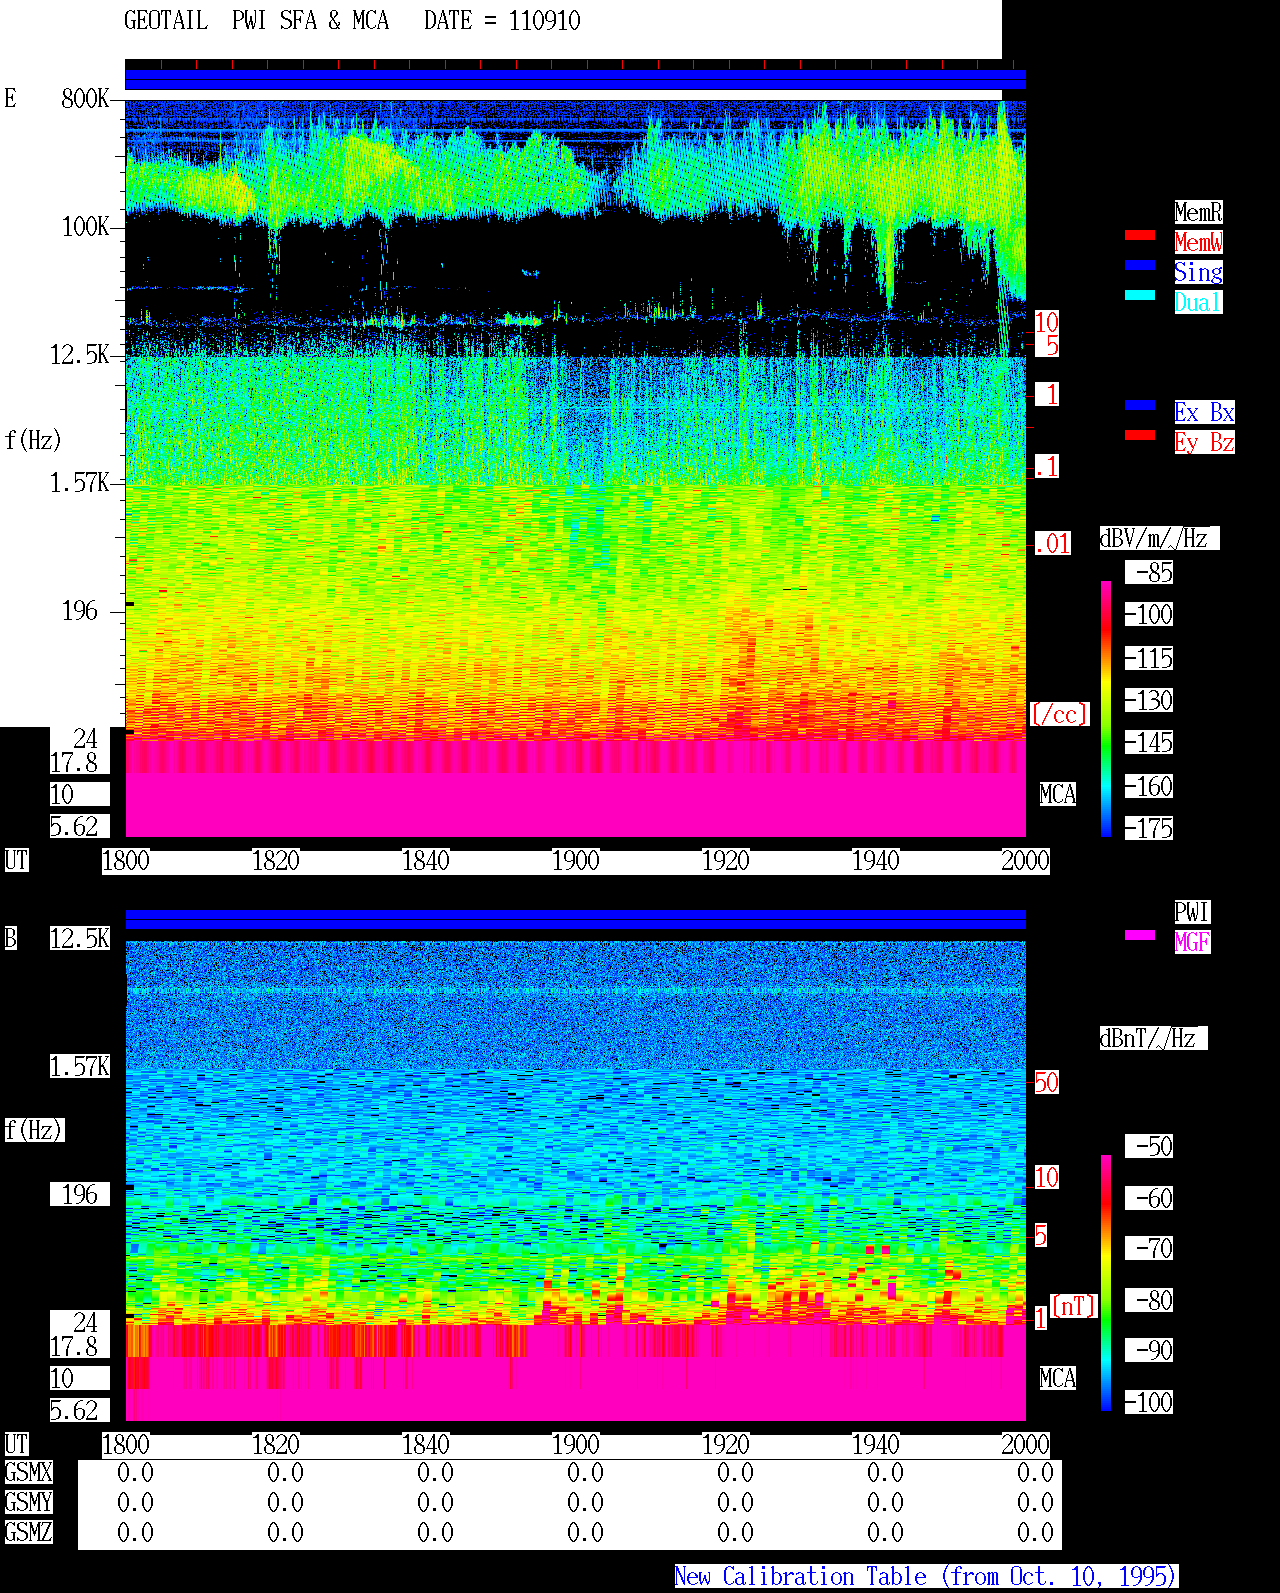This screenshot has width=1280, height=1593.
Task: Click the MCA label beside electric panel
Action: coord(1058,794)
